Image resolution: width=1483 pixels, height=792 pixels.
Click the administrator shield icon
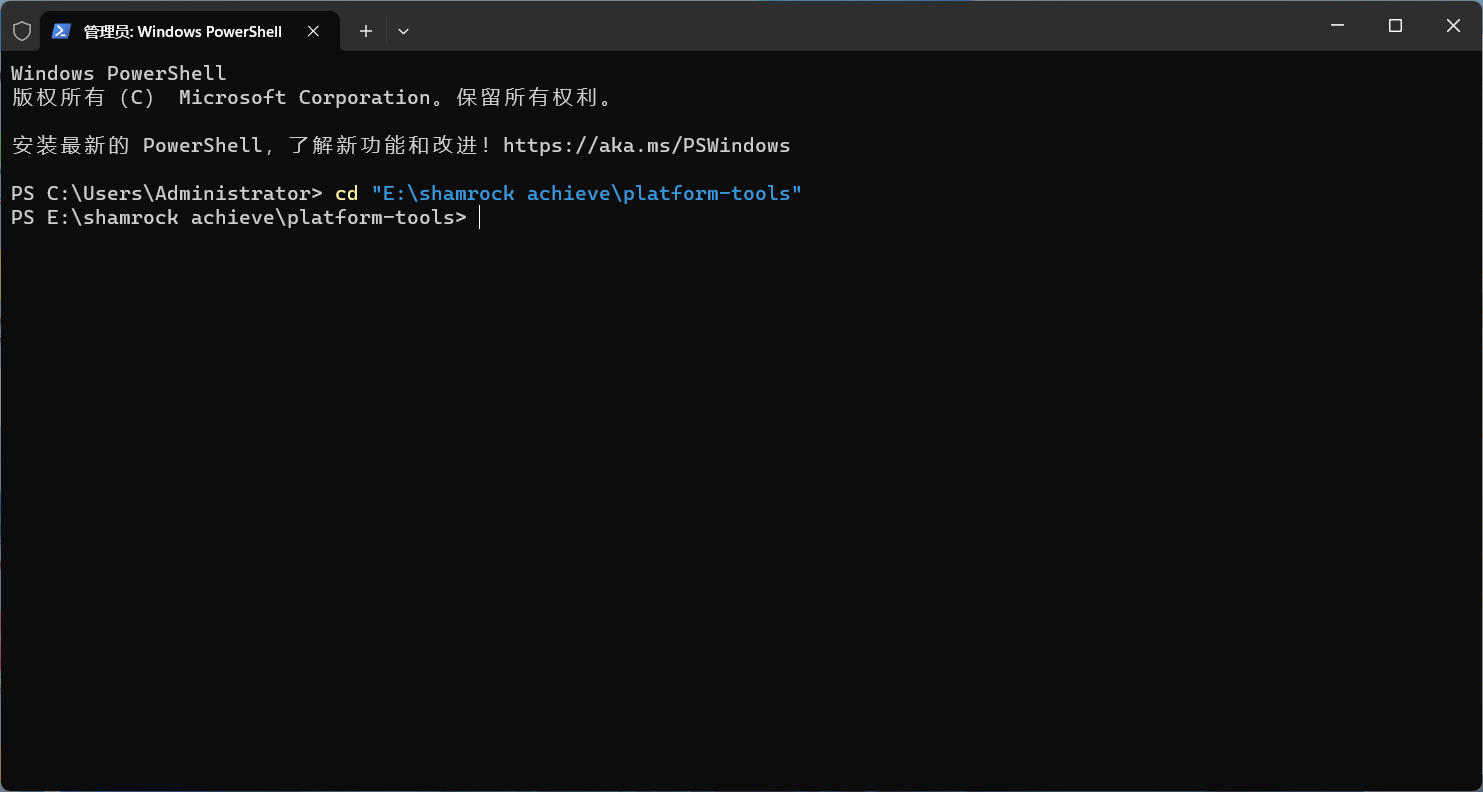pos(22,31)
